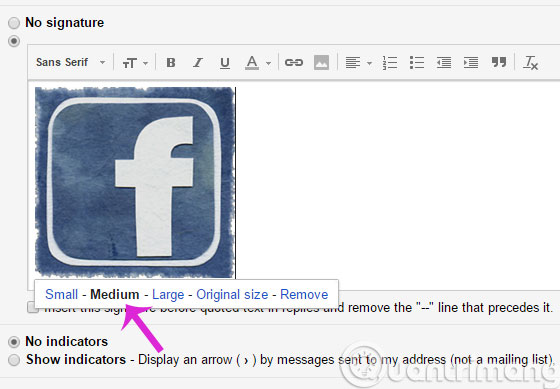560x389 pixels.
Task: Decrease indent of signature text
Action: pos(444,63)
